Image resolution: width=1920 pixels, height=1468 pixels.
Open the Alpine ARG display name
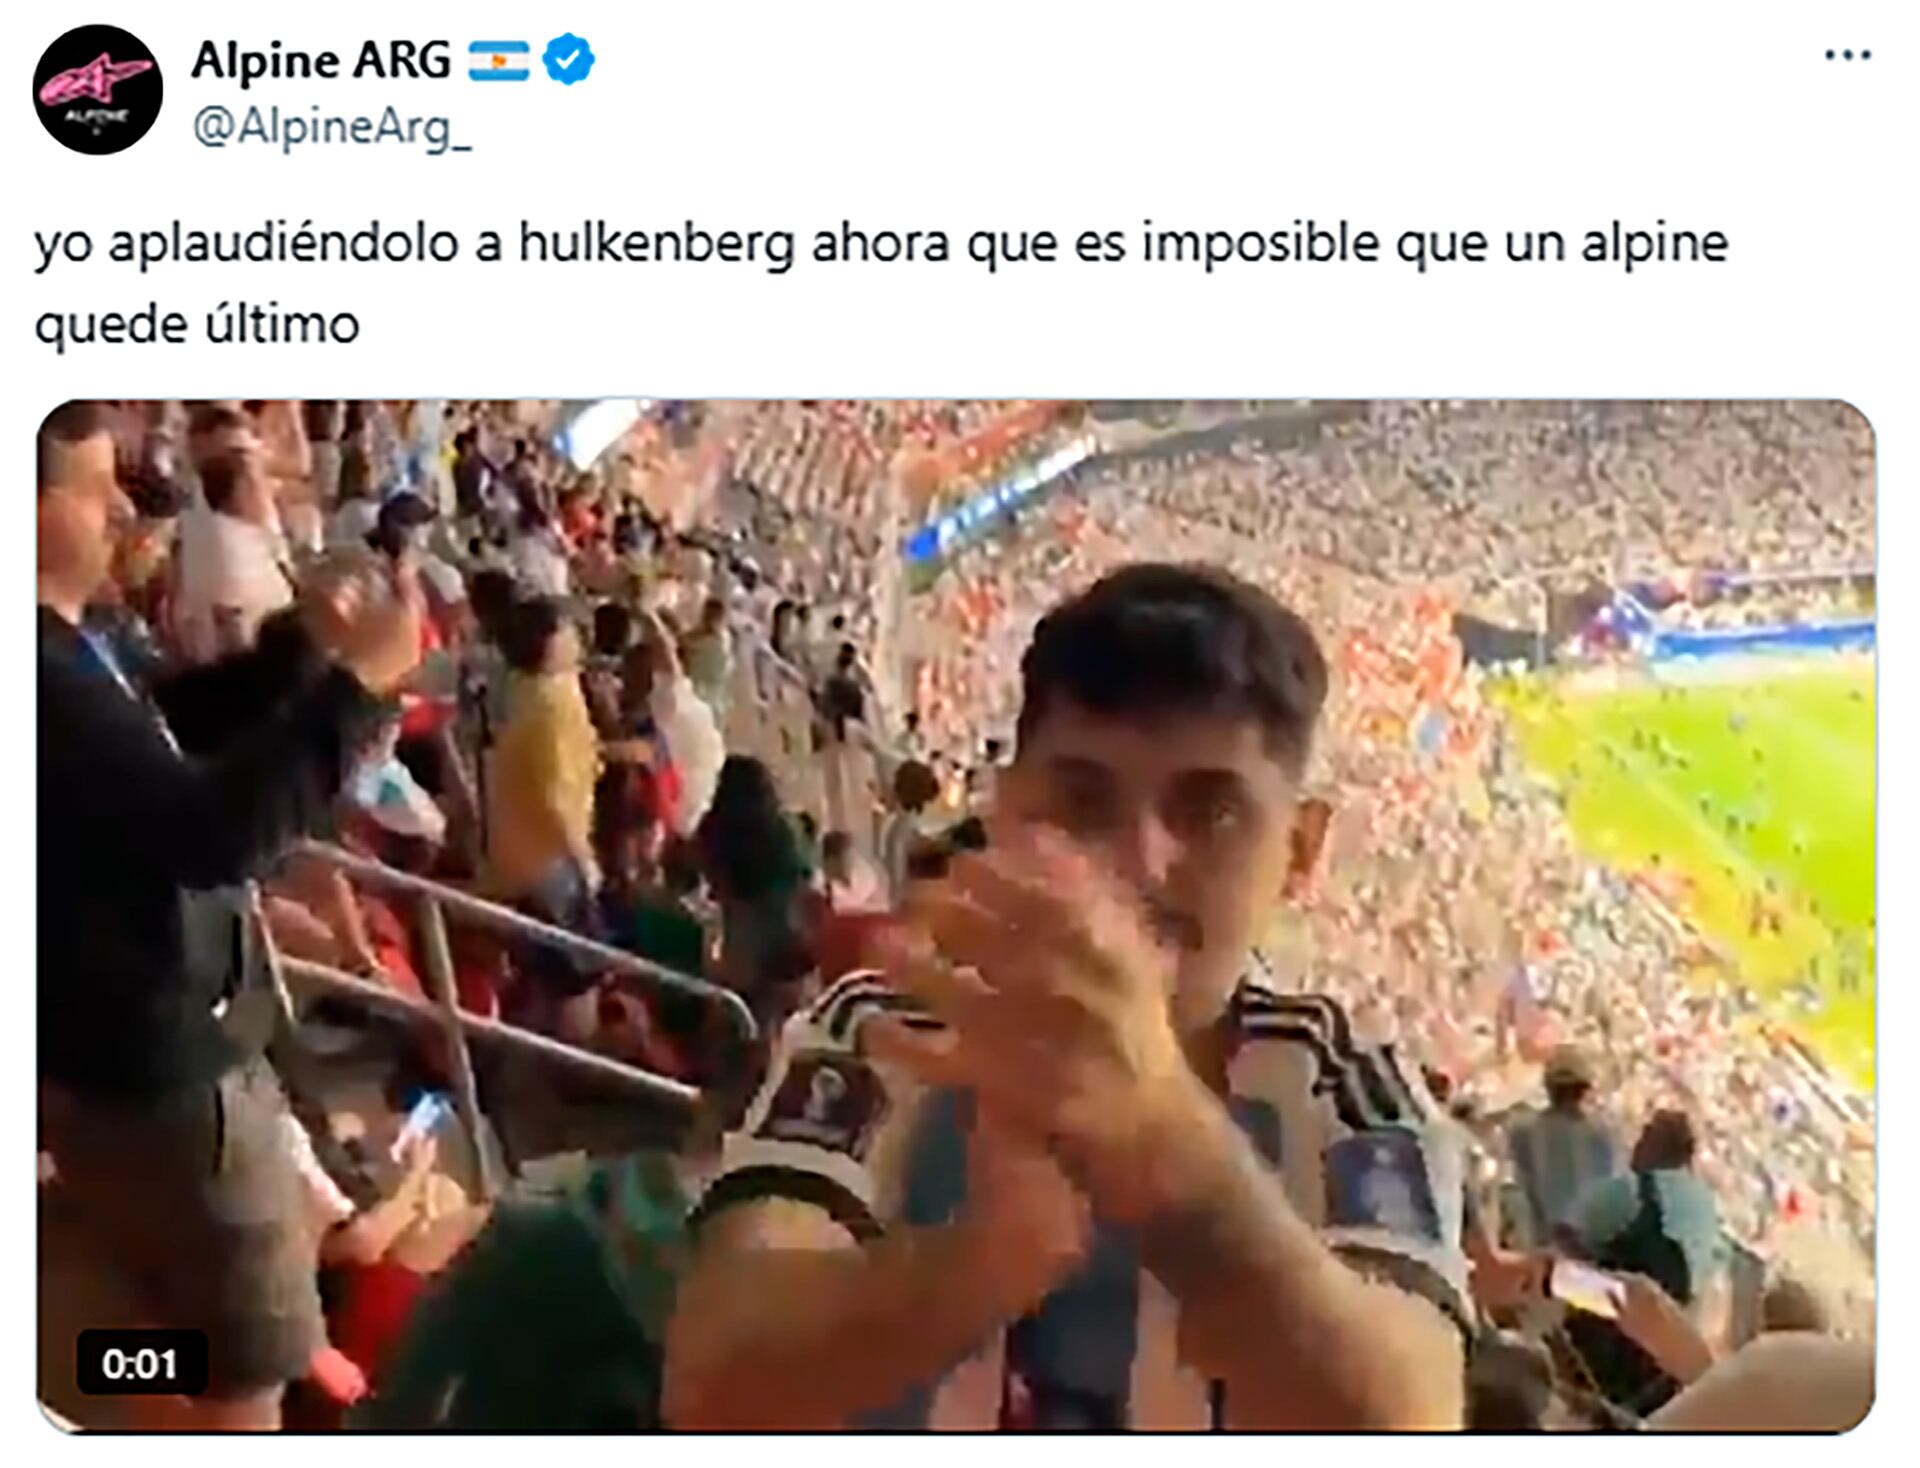point(321,60)
